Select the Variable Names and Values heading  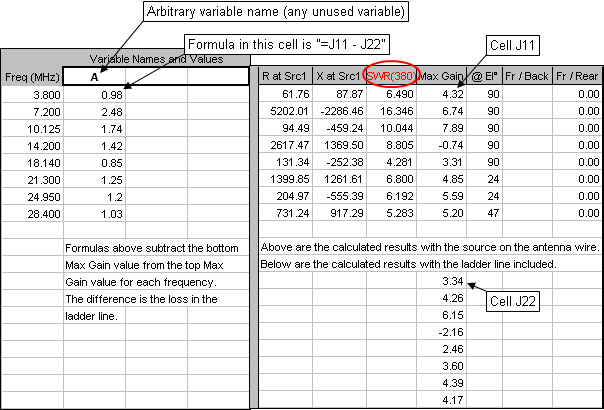(x=155, y=59)
